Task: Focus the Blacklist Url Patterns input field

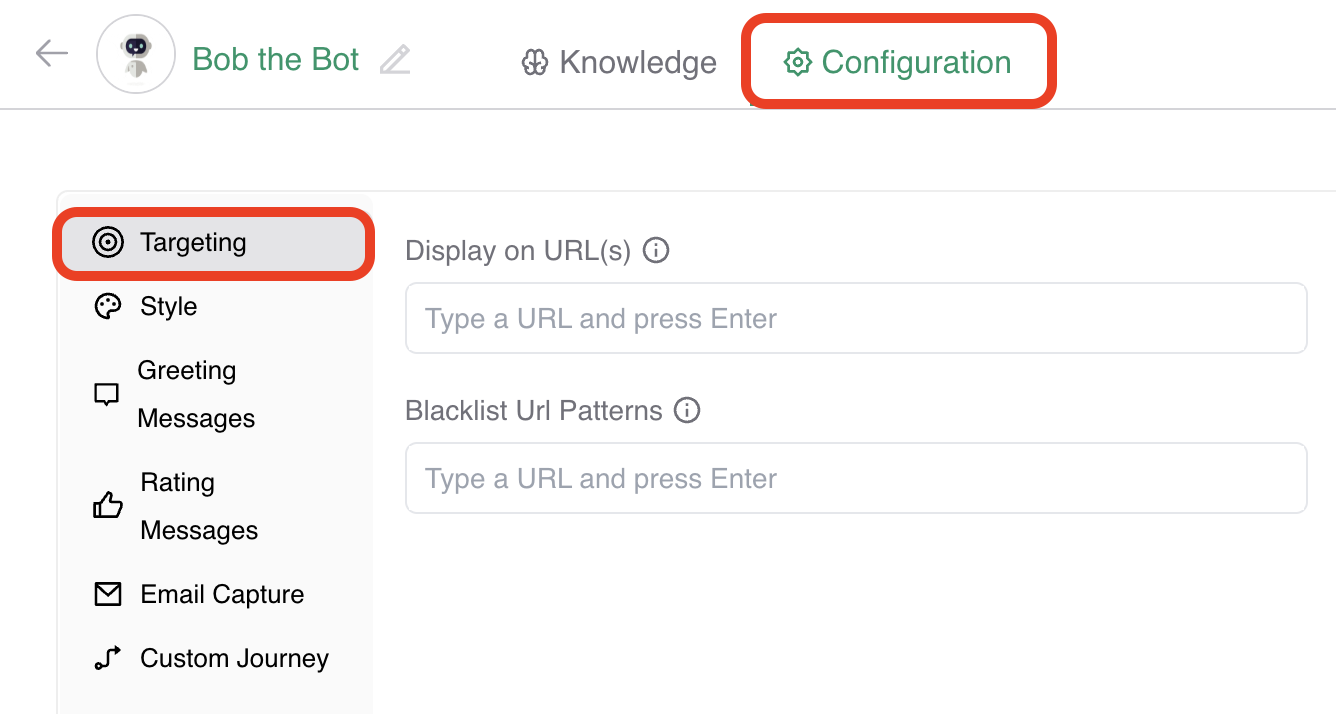Action: 855,479
